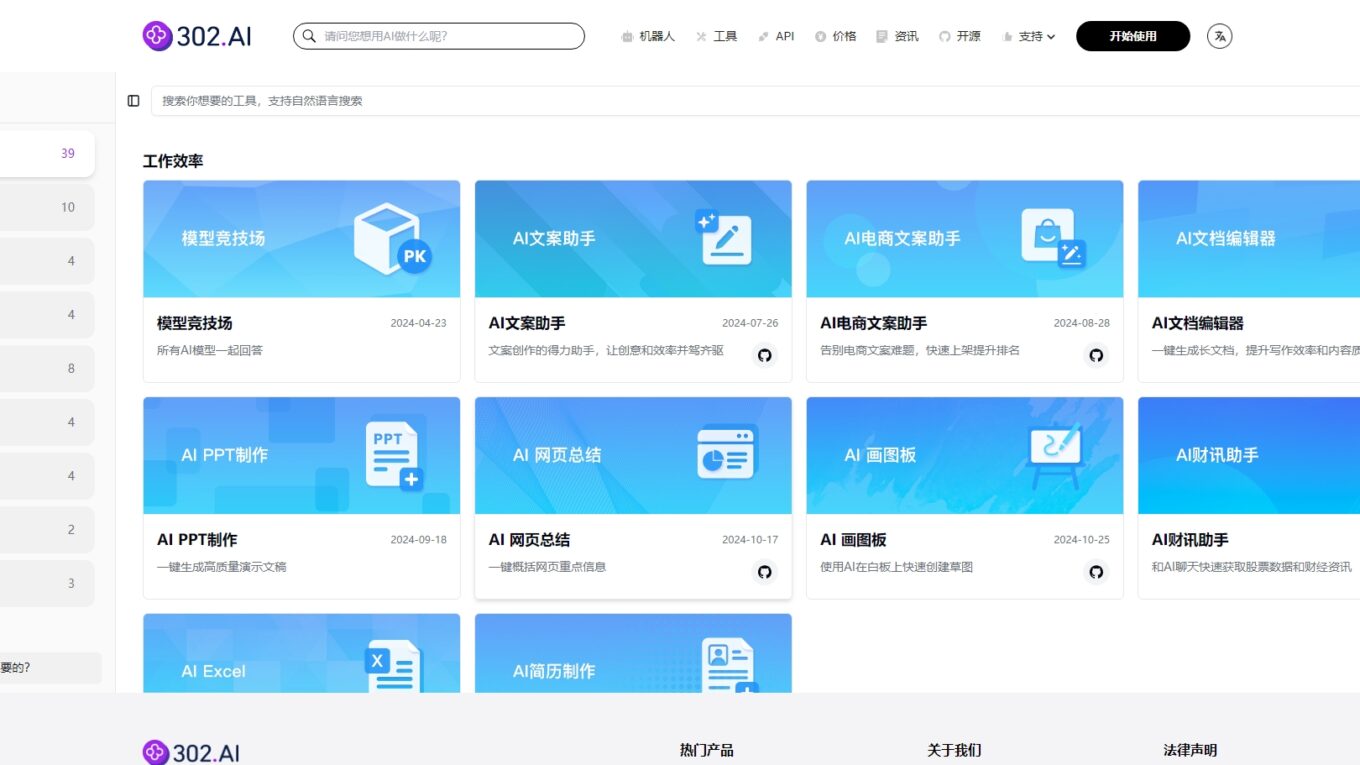Open the 资讯 menu item
The width and height of the screenshot is (1360, 765).
[x=897, y=36]
